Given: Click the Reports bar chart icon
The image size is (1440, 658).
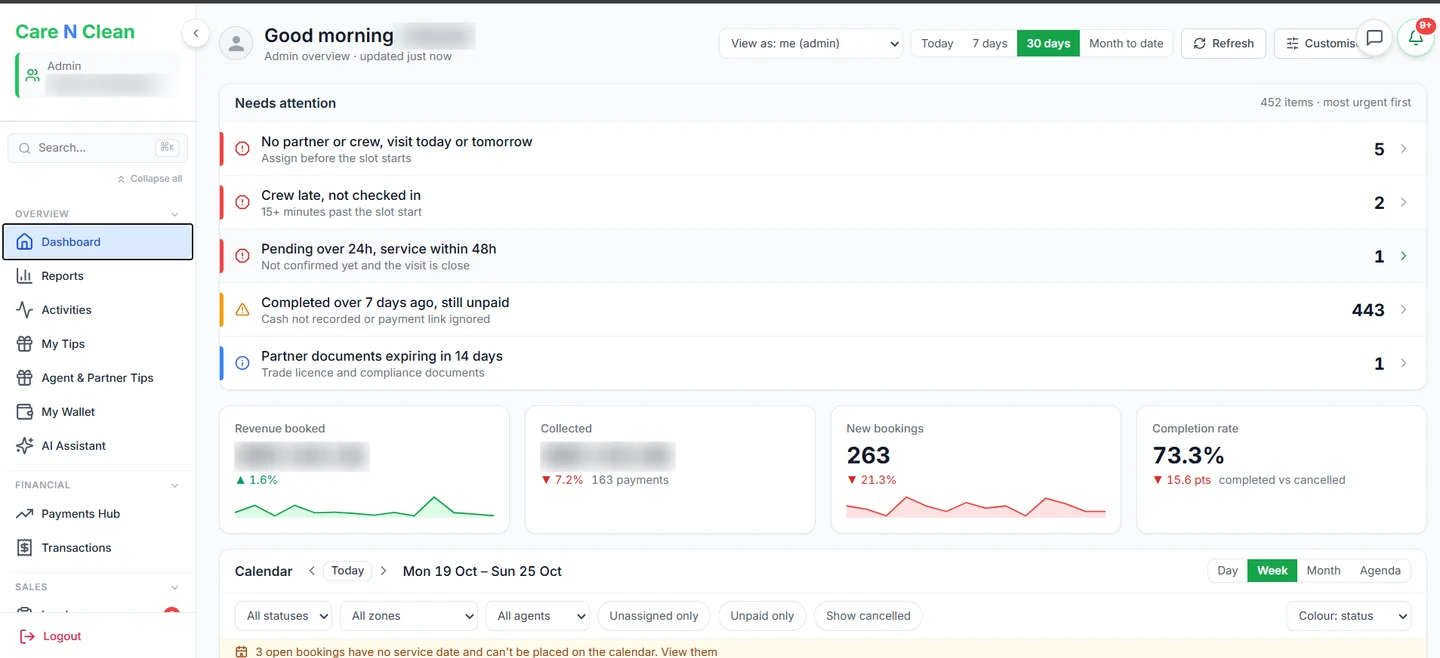Looking at the screenshot, I should pos(25,276).
